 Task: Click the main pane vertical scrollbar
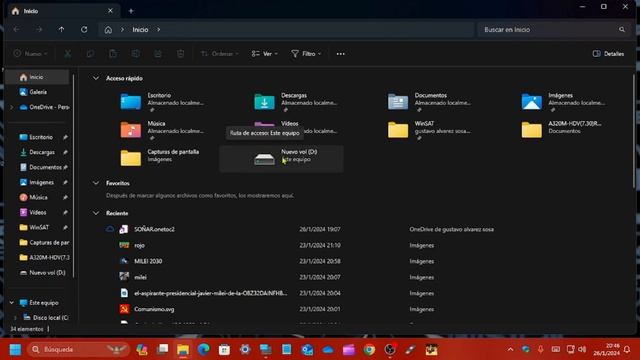(633, 131)
